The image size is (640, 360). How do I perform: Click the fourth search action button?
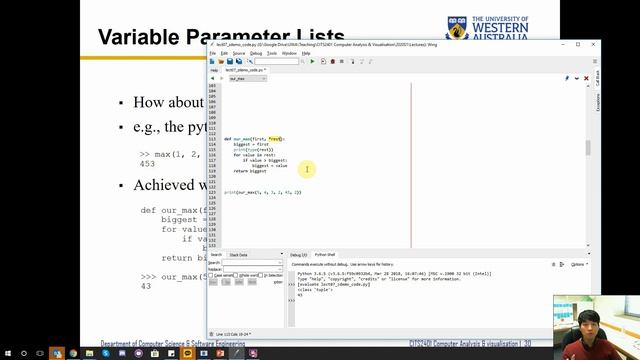pyautogui.click(x=252, y=282)
